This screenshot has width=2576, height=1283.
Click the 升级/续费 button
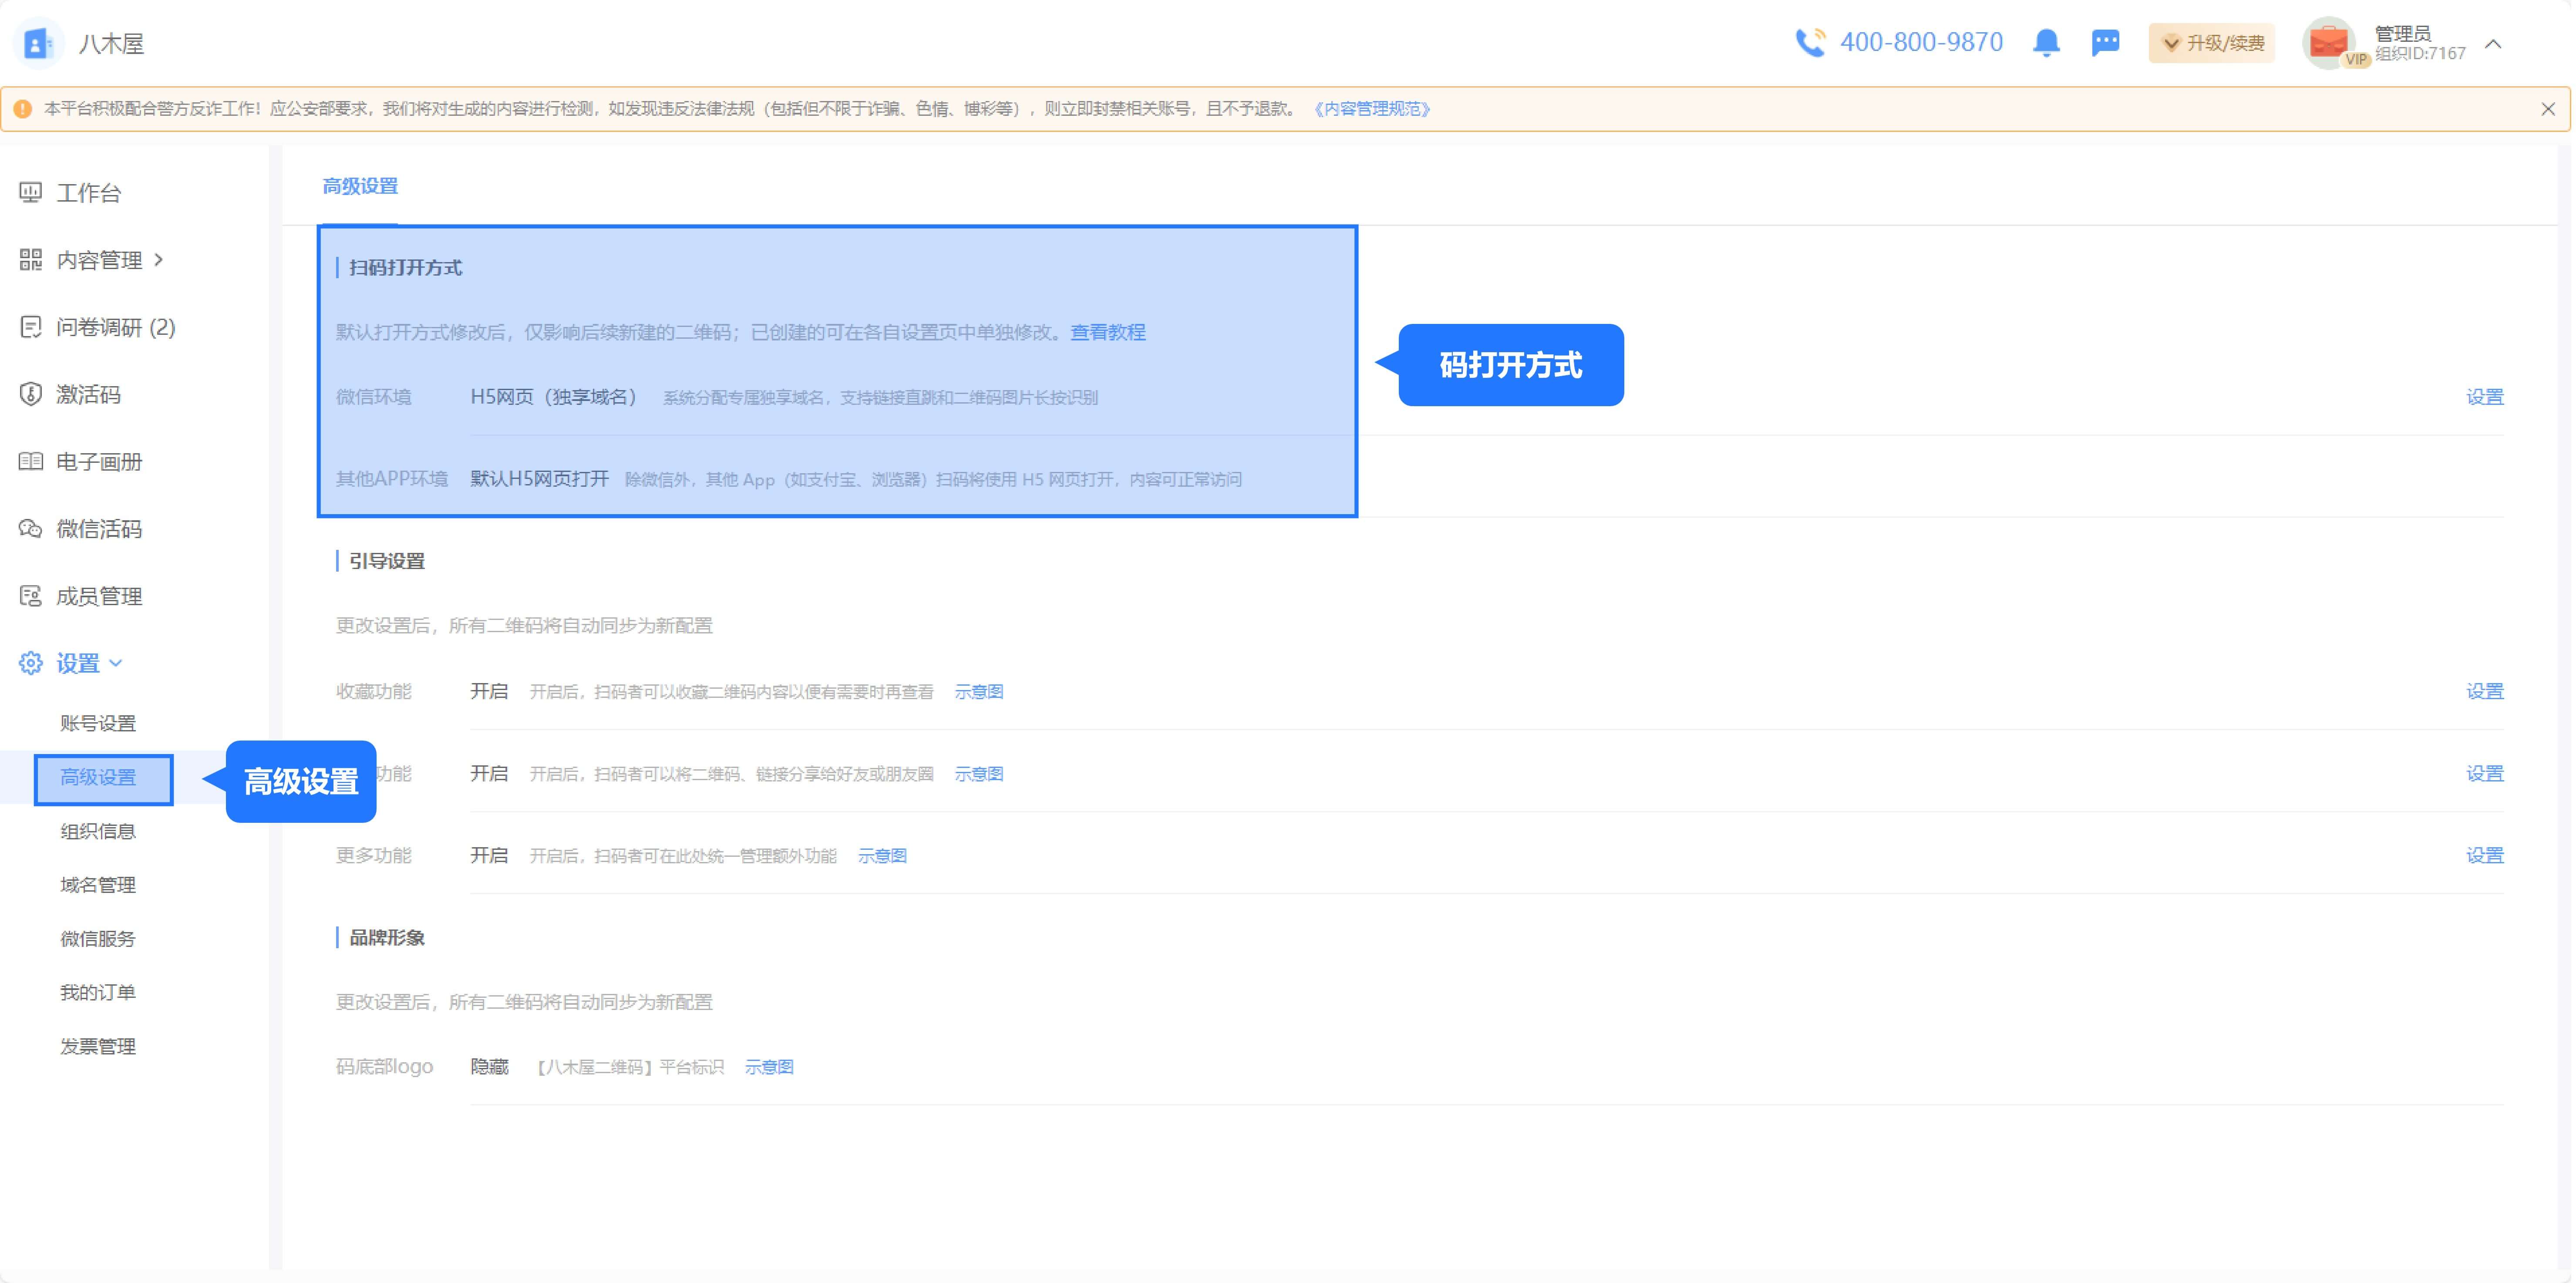click(2213, 43)
